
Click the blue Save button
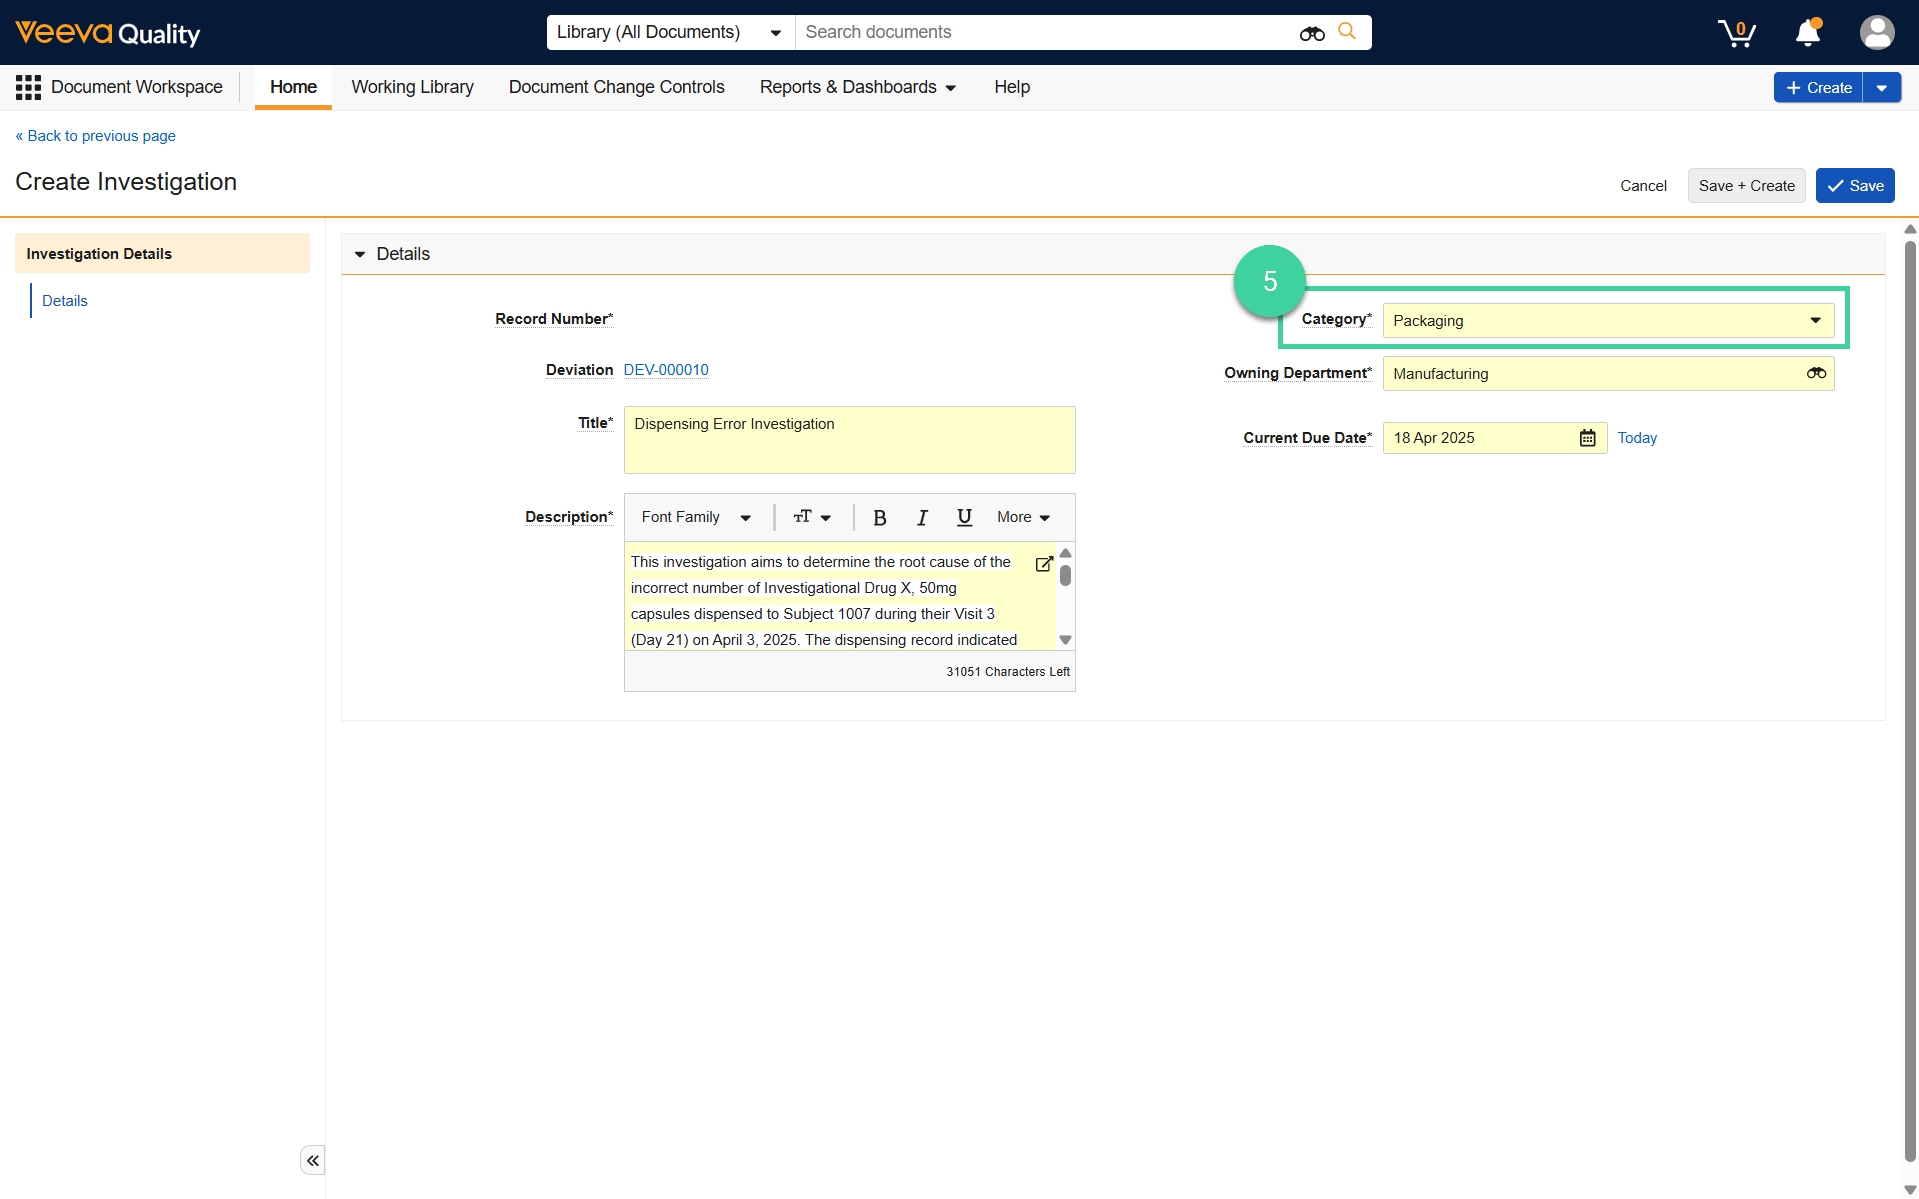point(1855,186)
